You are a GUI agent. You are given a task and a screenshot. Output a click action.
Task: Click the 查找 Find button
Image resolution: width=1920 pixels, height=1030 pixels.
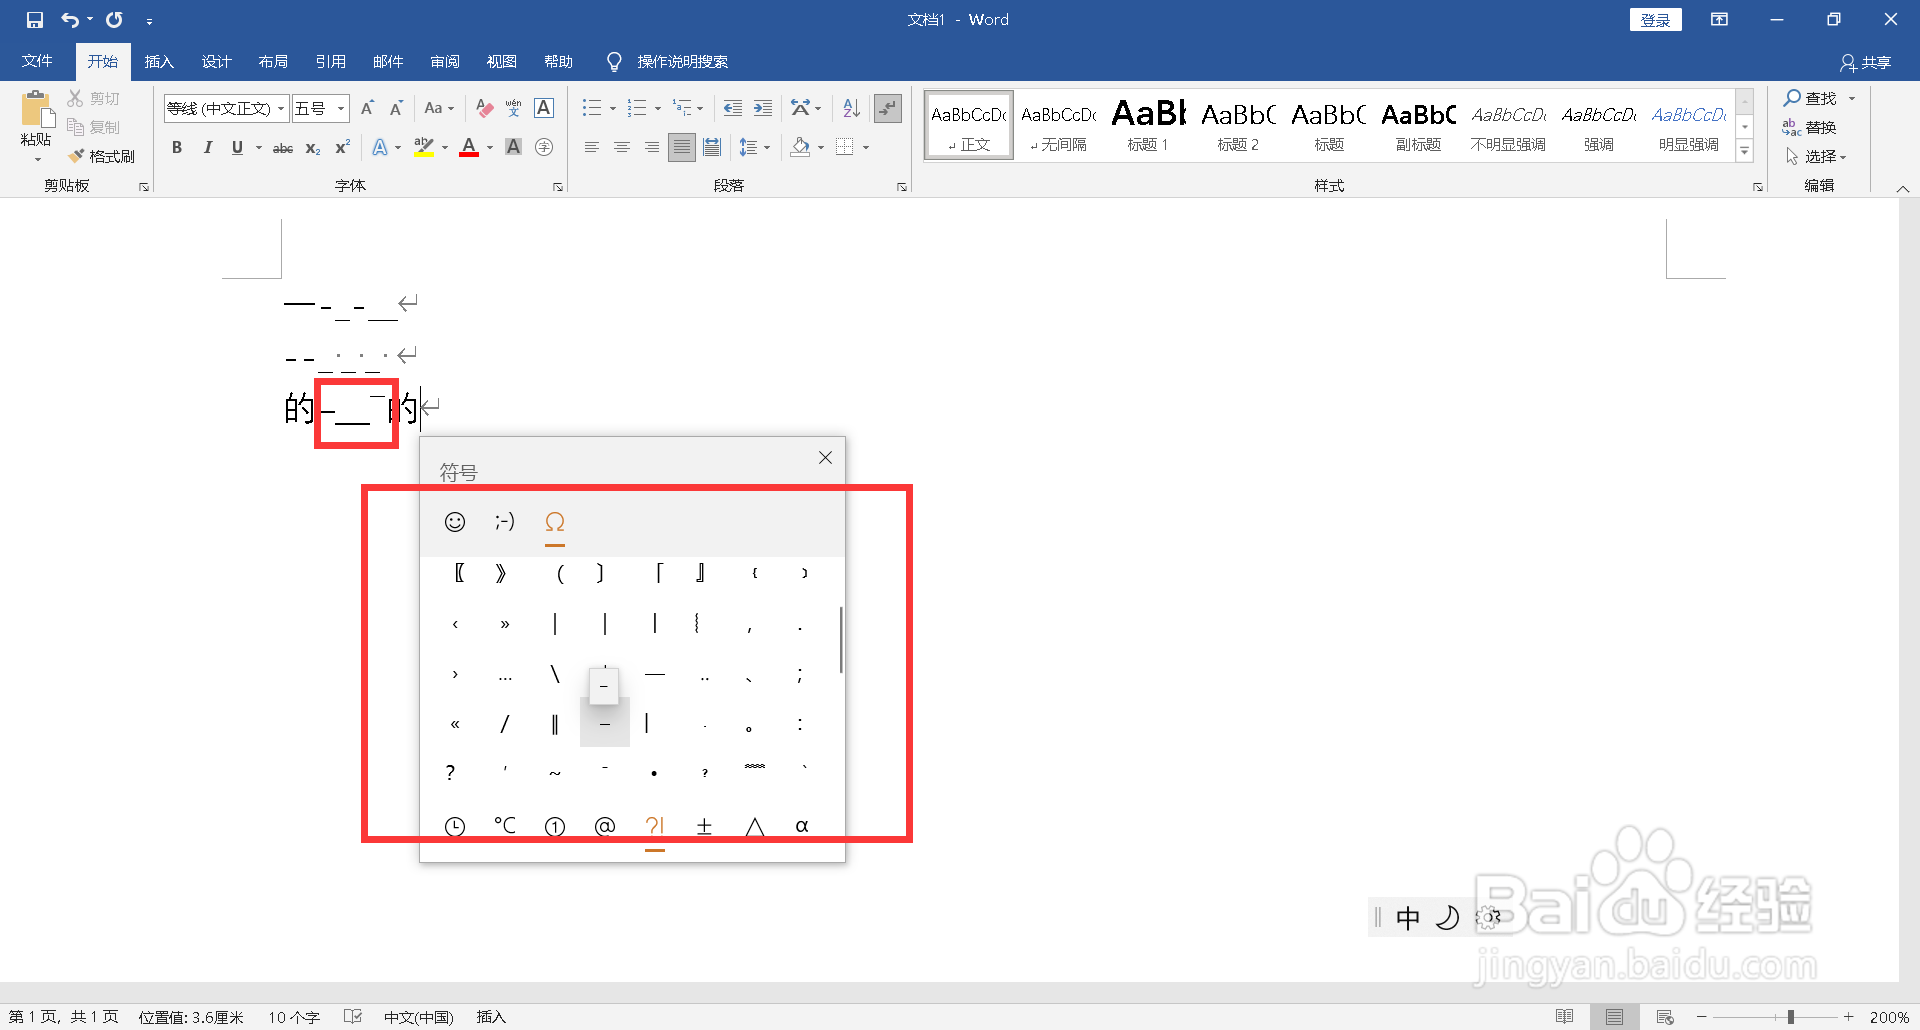click(x=1811, y=98)
